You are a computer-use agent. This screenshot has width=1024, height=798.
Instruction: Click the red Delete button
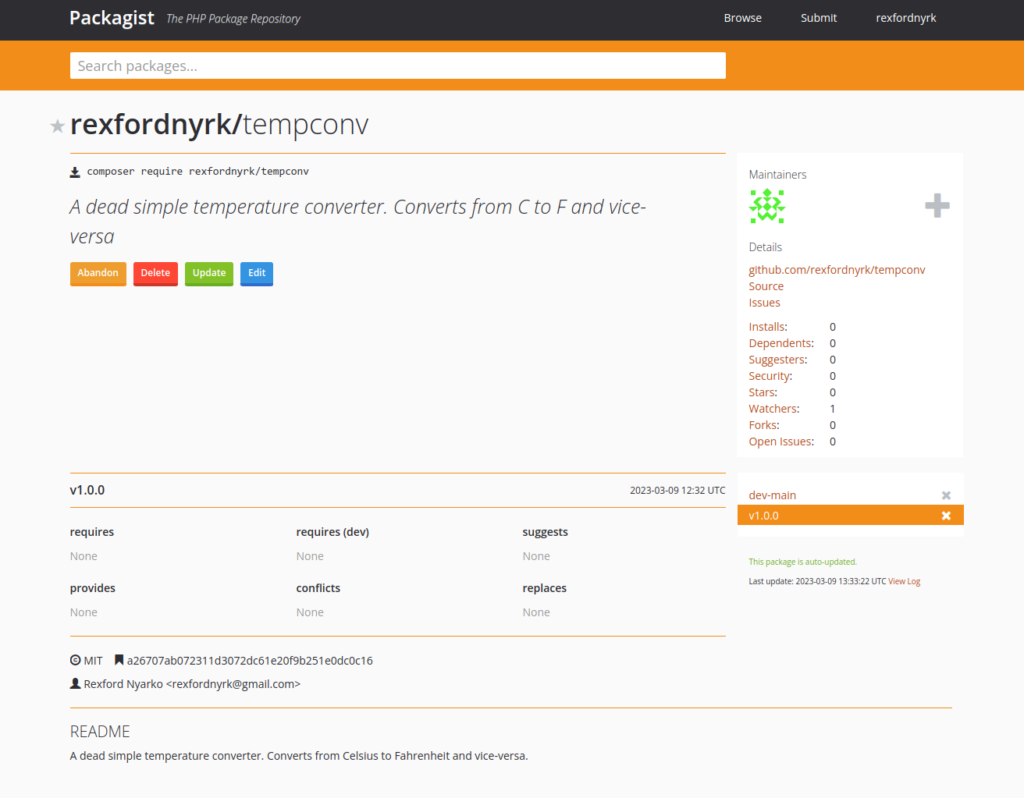click(x=155, y=274)
